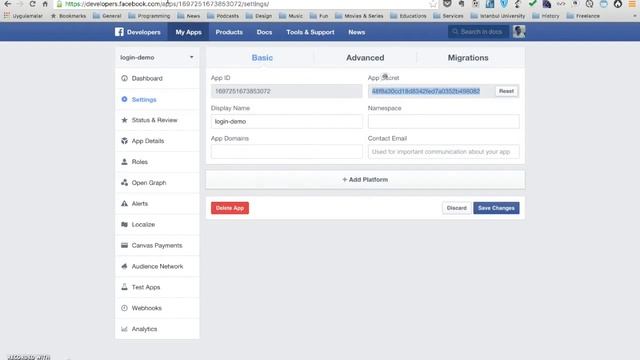The height and width of the screenshot is (360, 640).
Task: Open Analytics section
Action: (x=157, y=329)
